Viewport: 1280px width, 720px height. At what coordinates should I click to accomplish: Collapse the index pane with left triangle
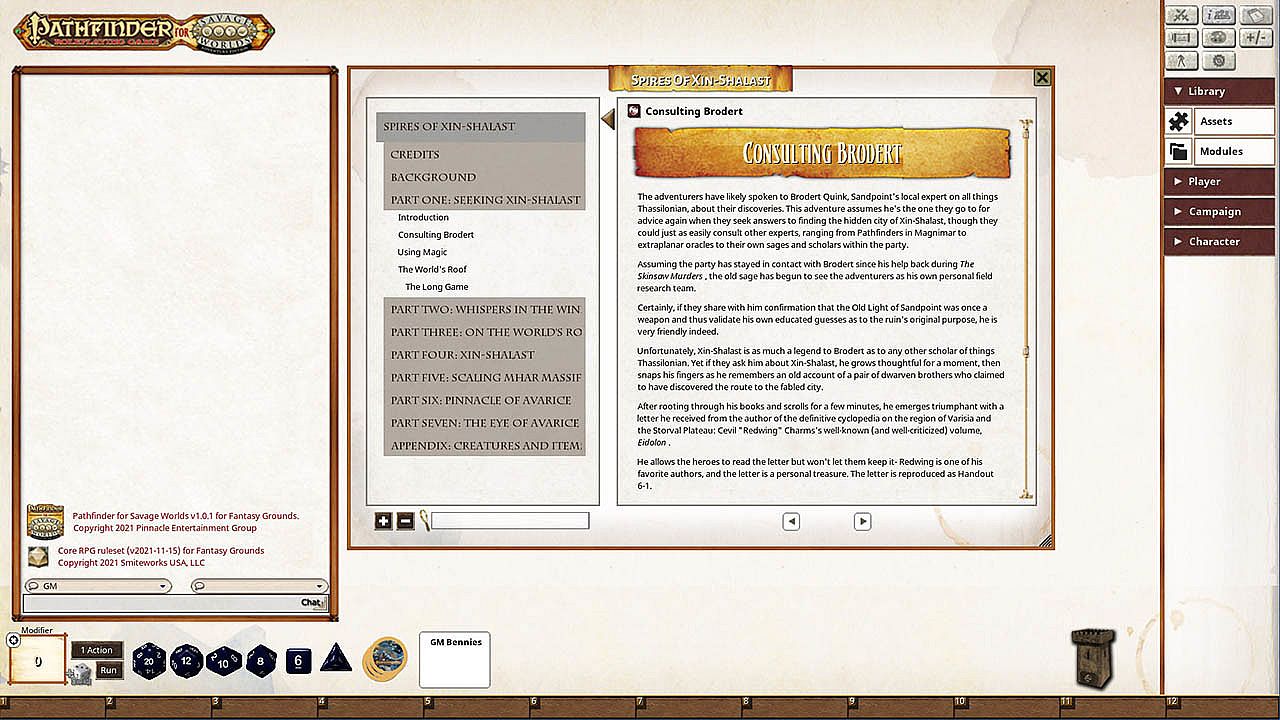pos(607,120)
